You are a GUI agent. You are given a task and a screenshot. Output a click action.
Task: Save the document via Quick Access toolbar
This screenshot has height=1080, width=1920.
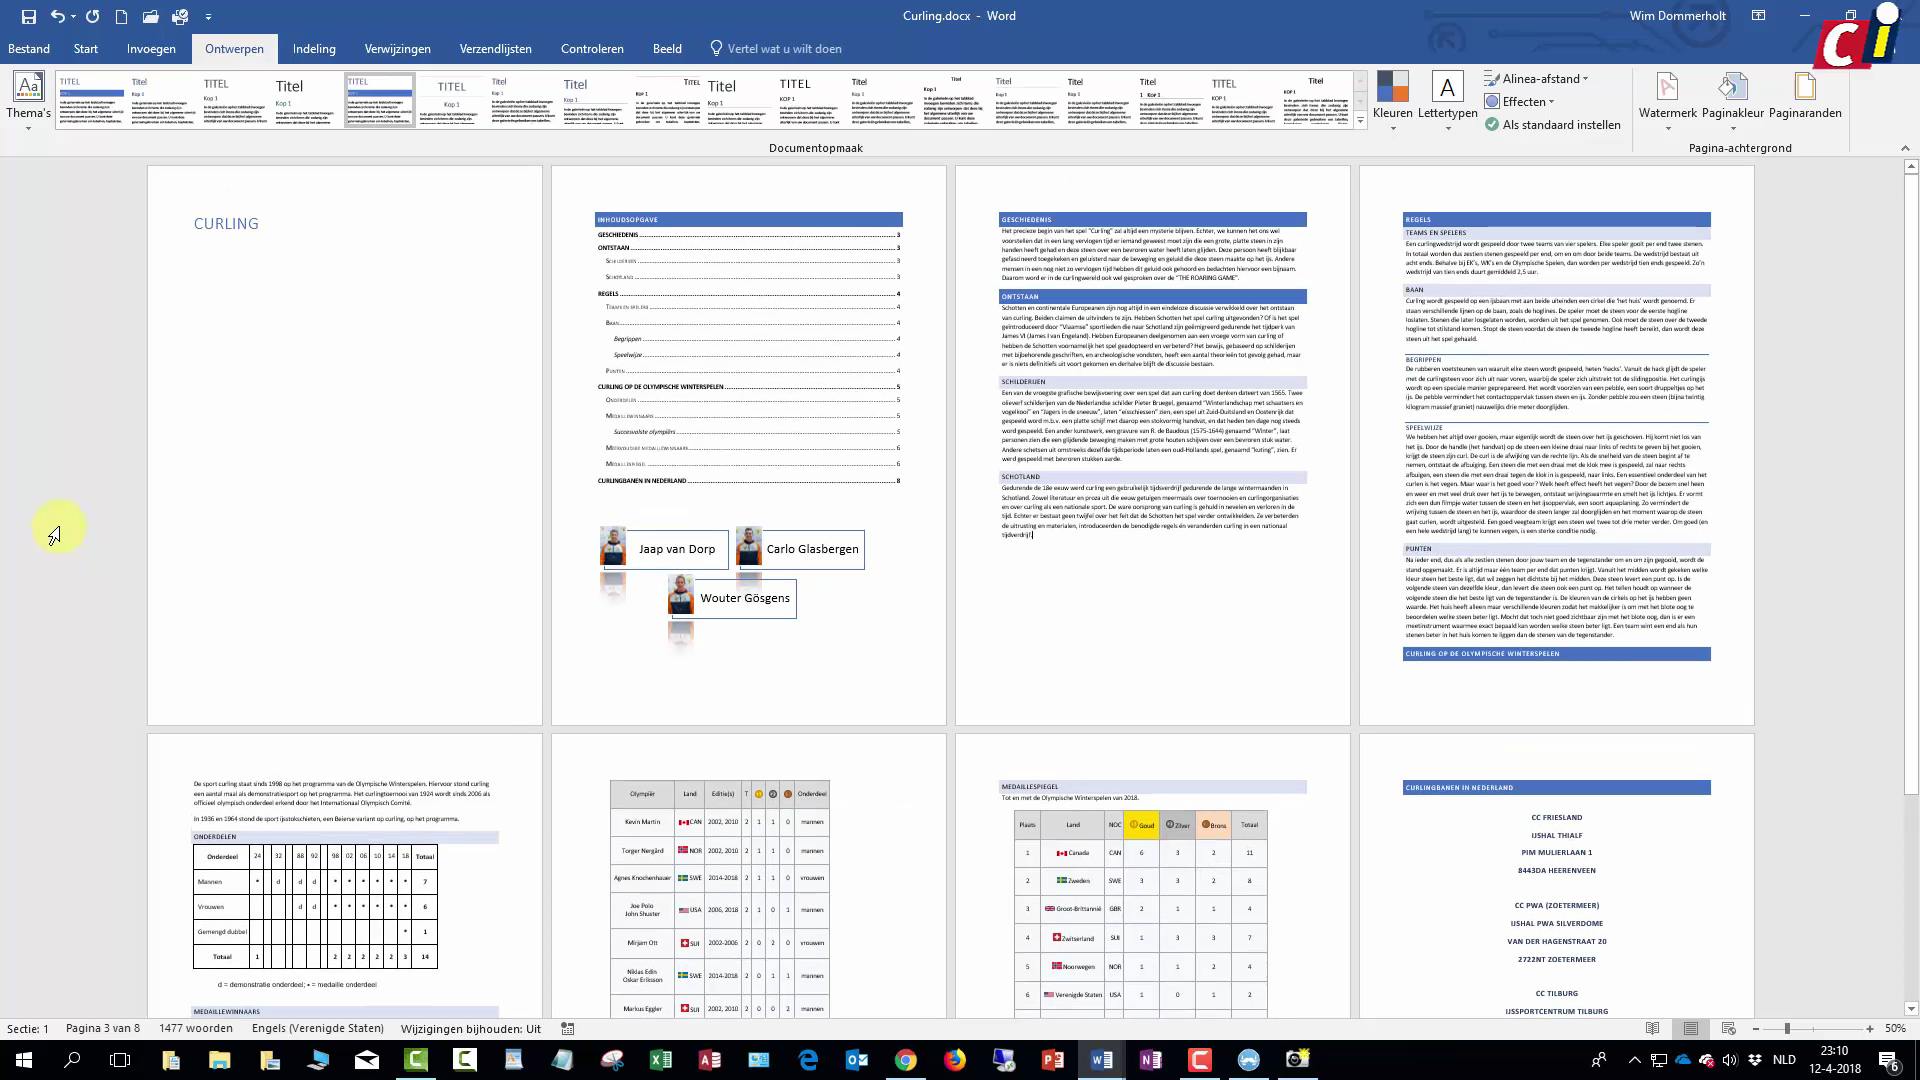(x=29, y=16)
